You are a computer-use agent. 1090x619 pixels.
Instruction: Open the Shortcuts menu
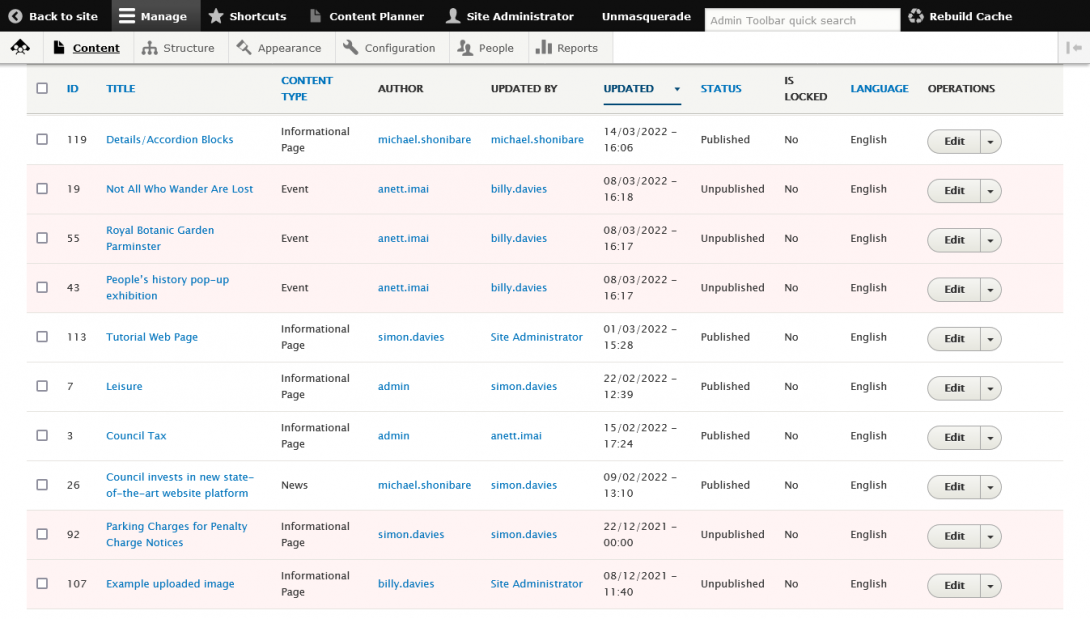247,16
